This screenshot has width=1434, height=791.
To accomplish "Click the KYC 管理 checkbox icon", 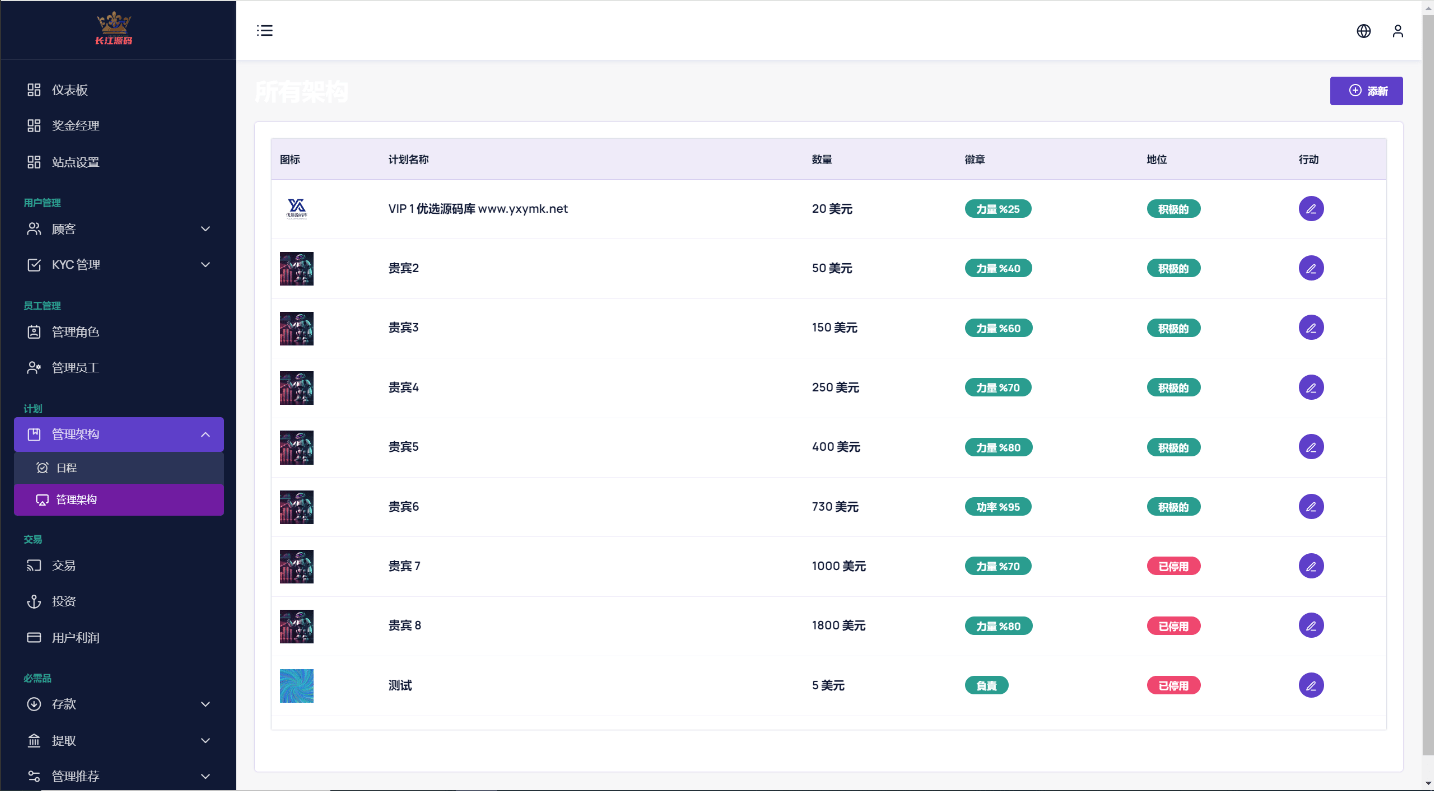I will tap(34, 265).
